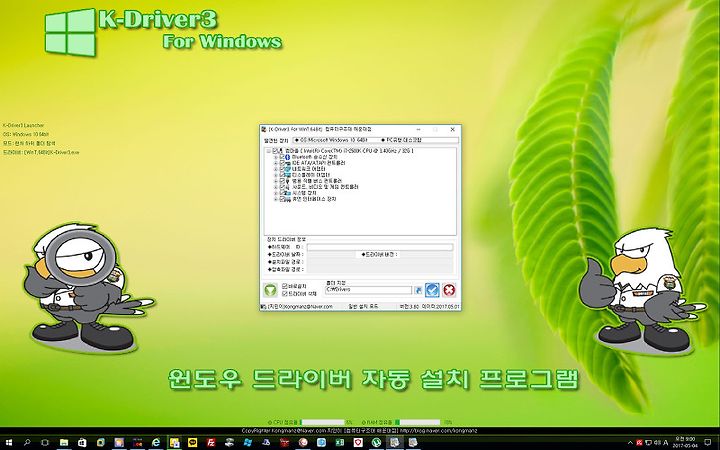
Task: Select 디스플레이 어댑터 row label
Action: 311,175
